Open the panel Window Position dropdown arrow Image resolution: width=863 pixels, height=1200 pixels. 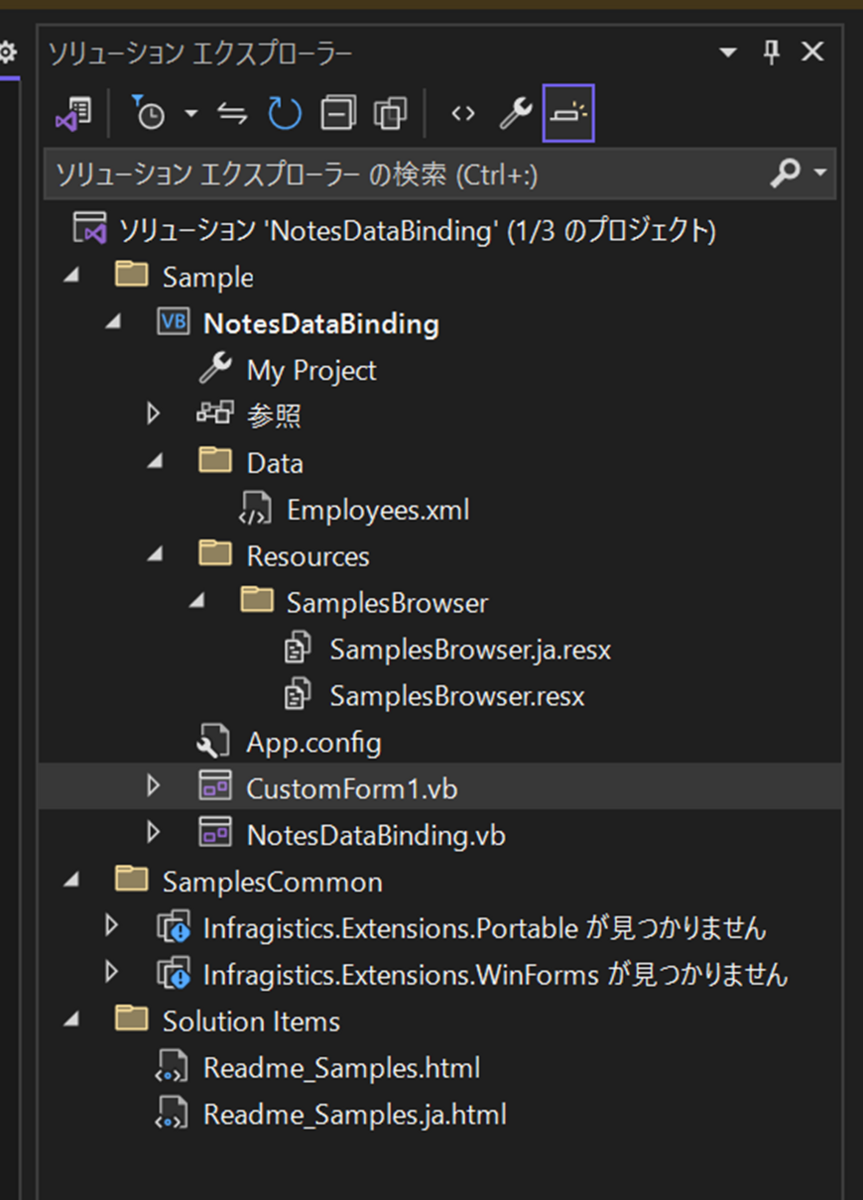tap(728, 52)
